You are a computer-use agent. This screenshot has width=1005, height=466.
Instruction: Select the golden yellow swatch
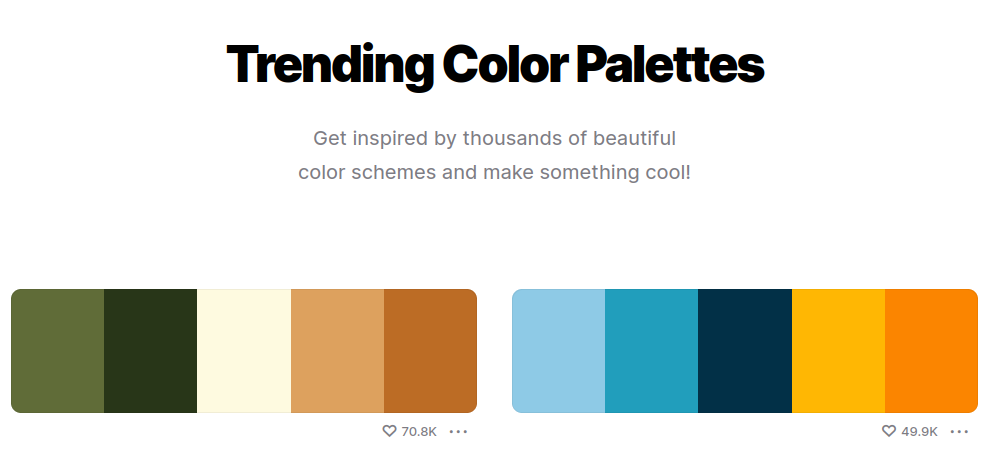tap(838, 351)
